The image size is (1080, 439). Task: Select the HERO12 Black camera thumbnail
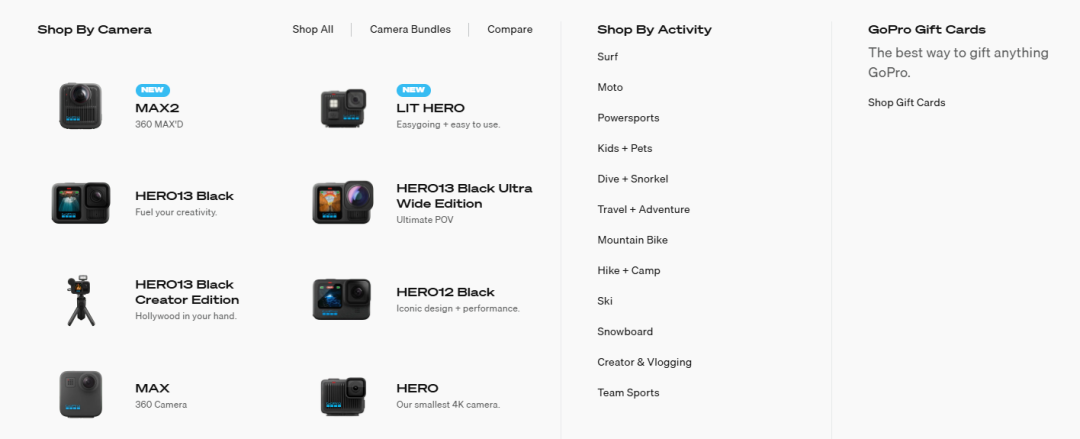(x=342, y=299)
